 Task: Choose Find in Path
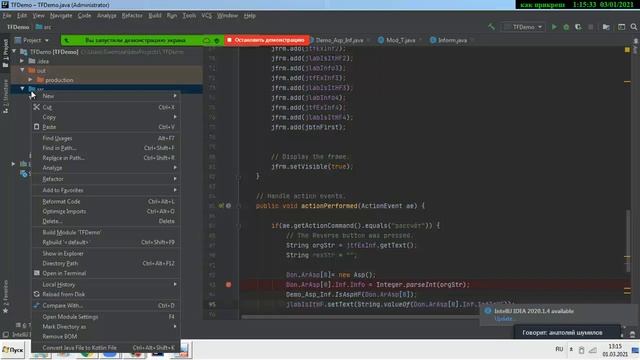tap(106, 148)
